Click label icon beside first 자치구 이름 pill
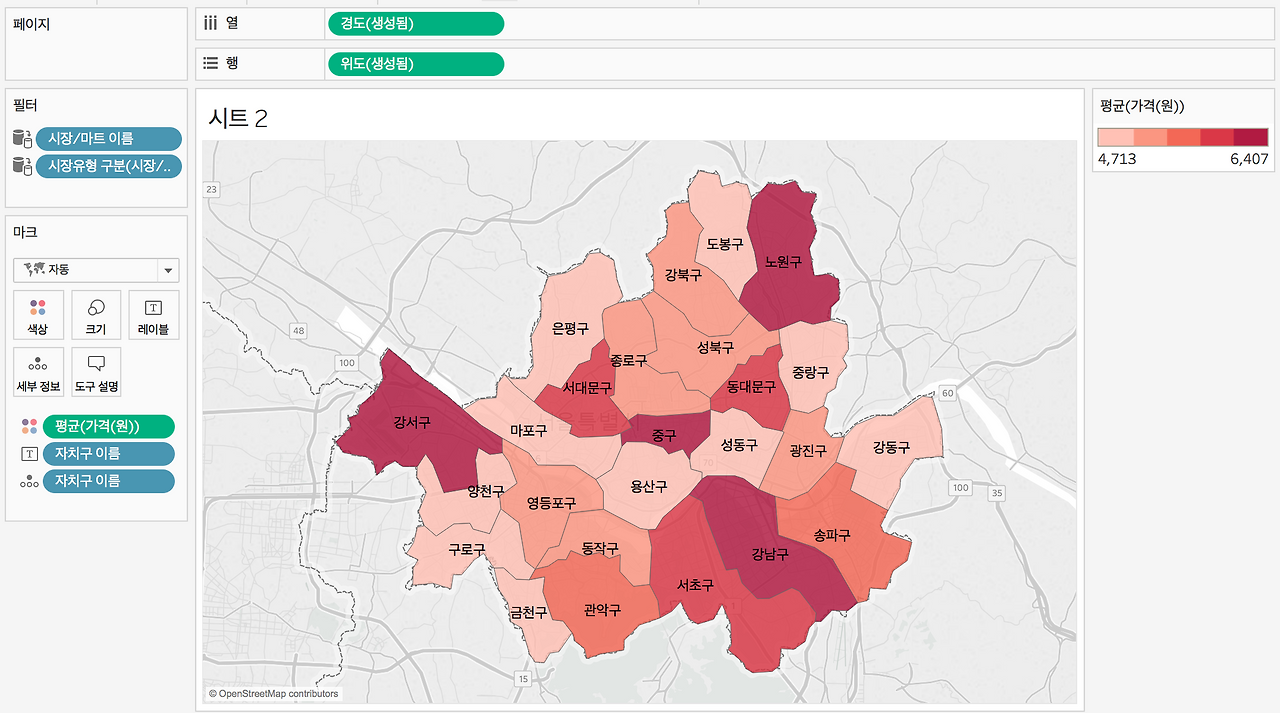Viewport: 1280px width, 713px height. click(29, 454)
